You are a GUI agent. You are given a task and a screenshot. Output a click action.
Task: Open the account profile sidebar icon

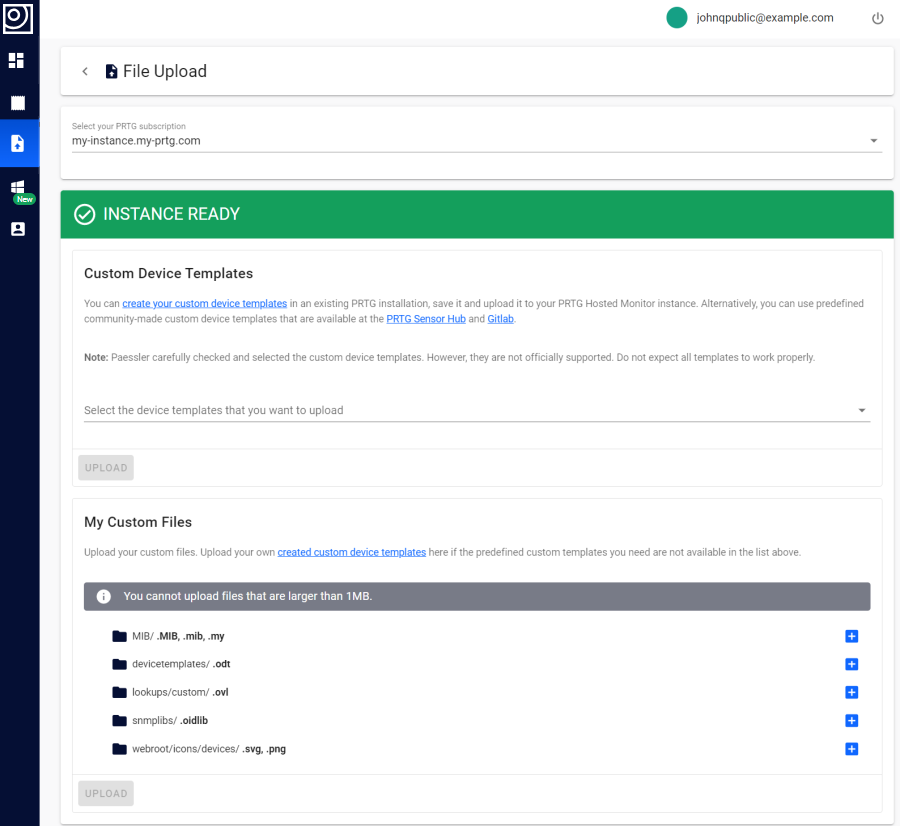(17, 229)
